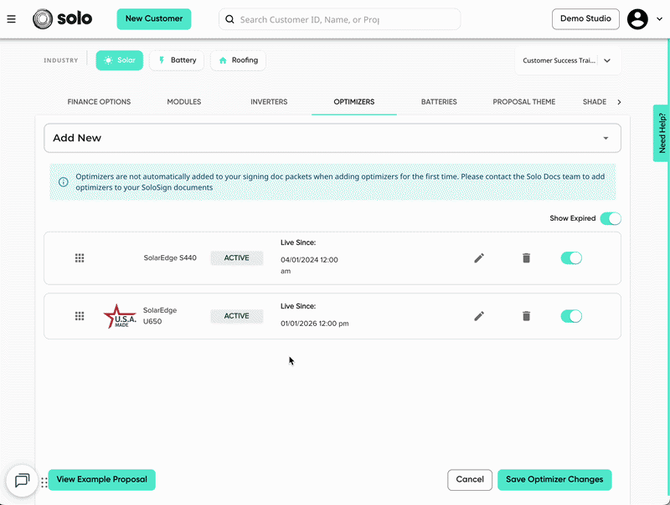Click the Solo logo
This screenshot has height=505, width=670.
pyautogui.click(x=62, y=19)
